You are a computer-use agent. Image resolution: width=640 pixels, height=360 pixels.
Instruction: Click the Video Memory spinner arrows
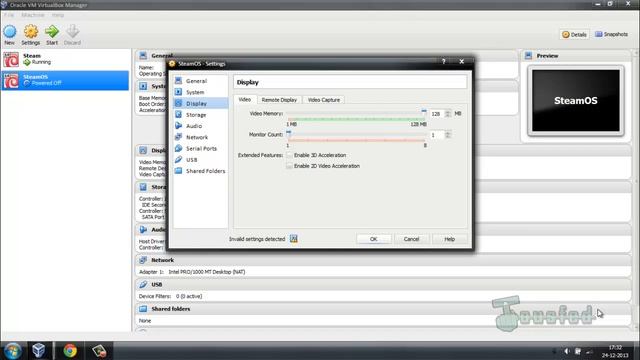click(448, 114)
